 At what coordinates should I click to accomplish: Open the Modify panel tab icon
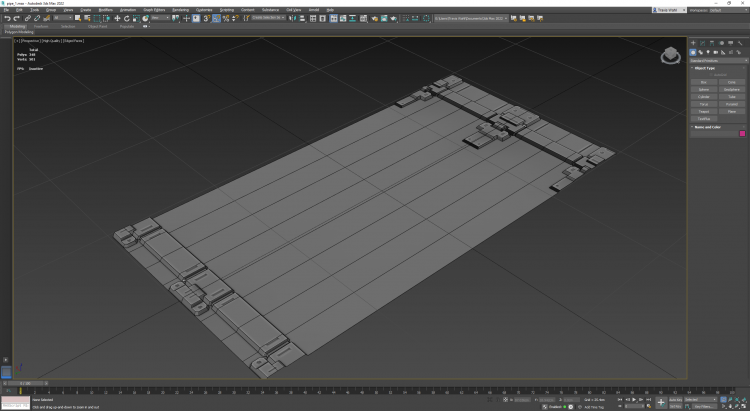702,43
